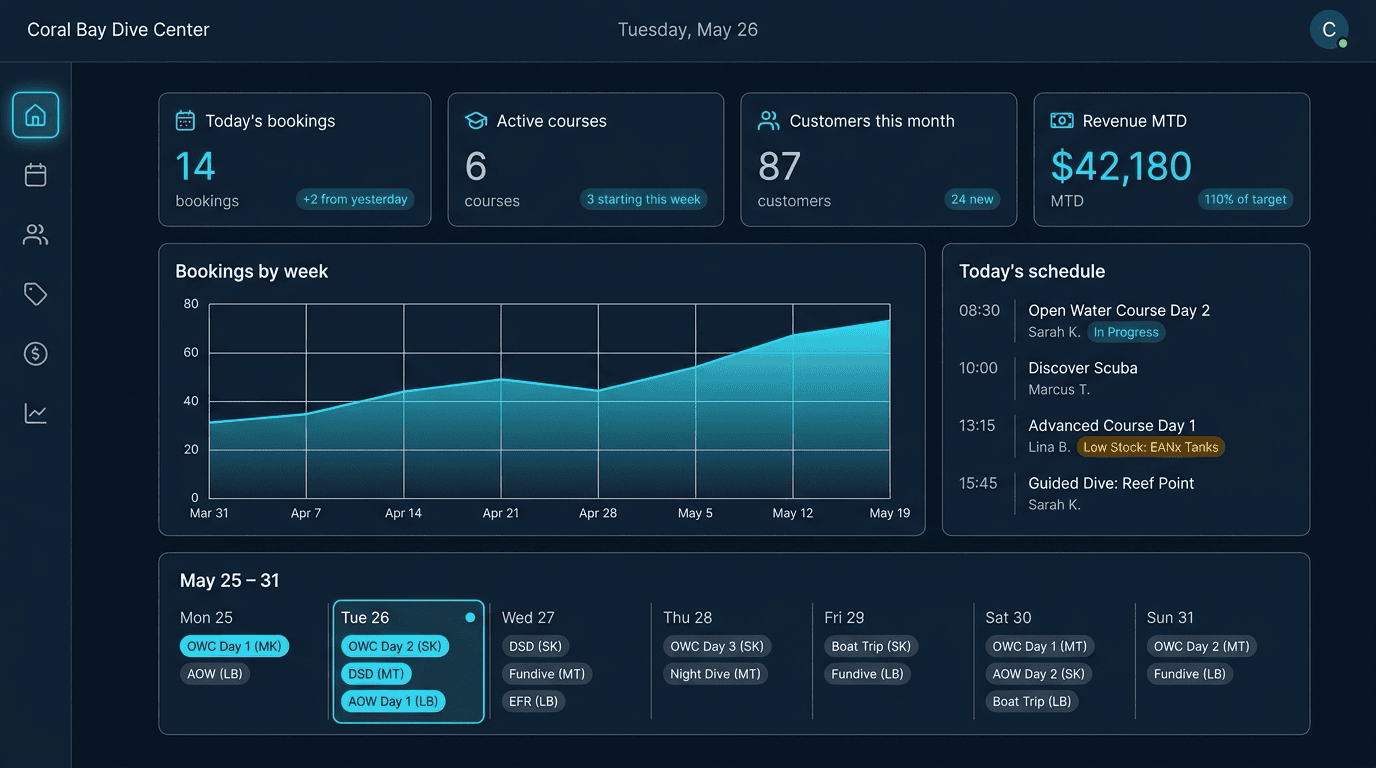Open the AOW Day 1 (LB) chip

(x=393, y=701)
